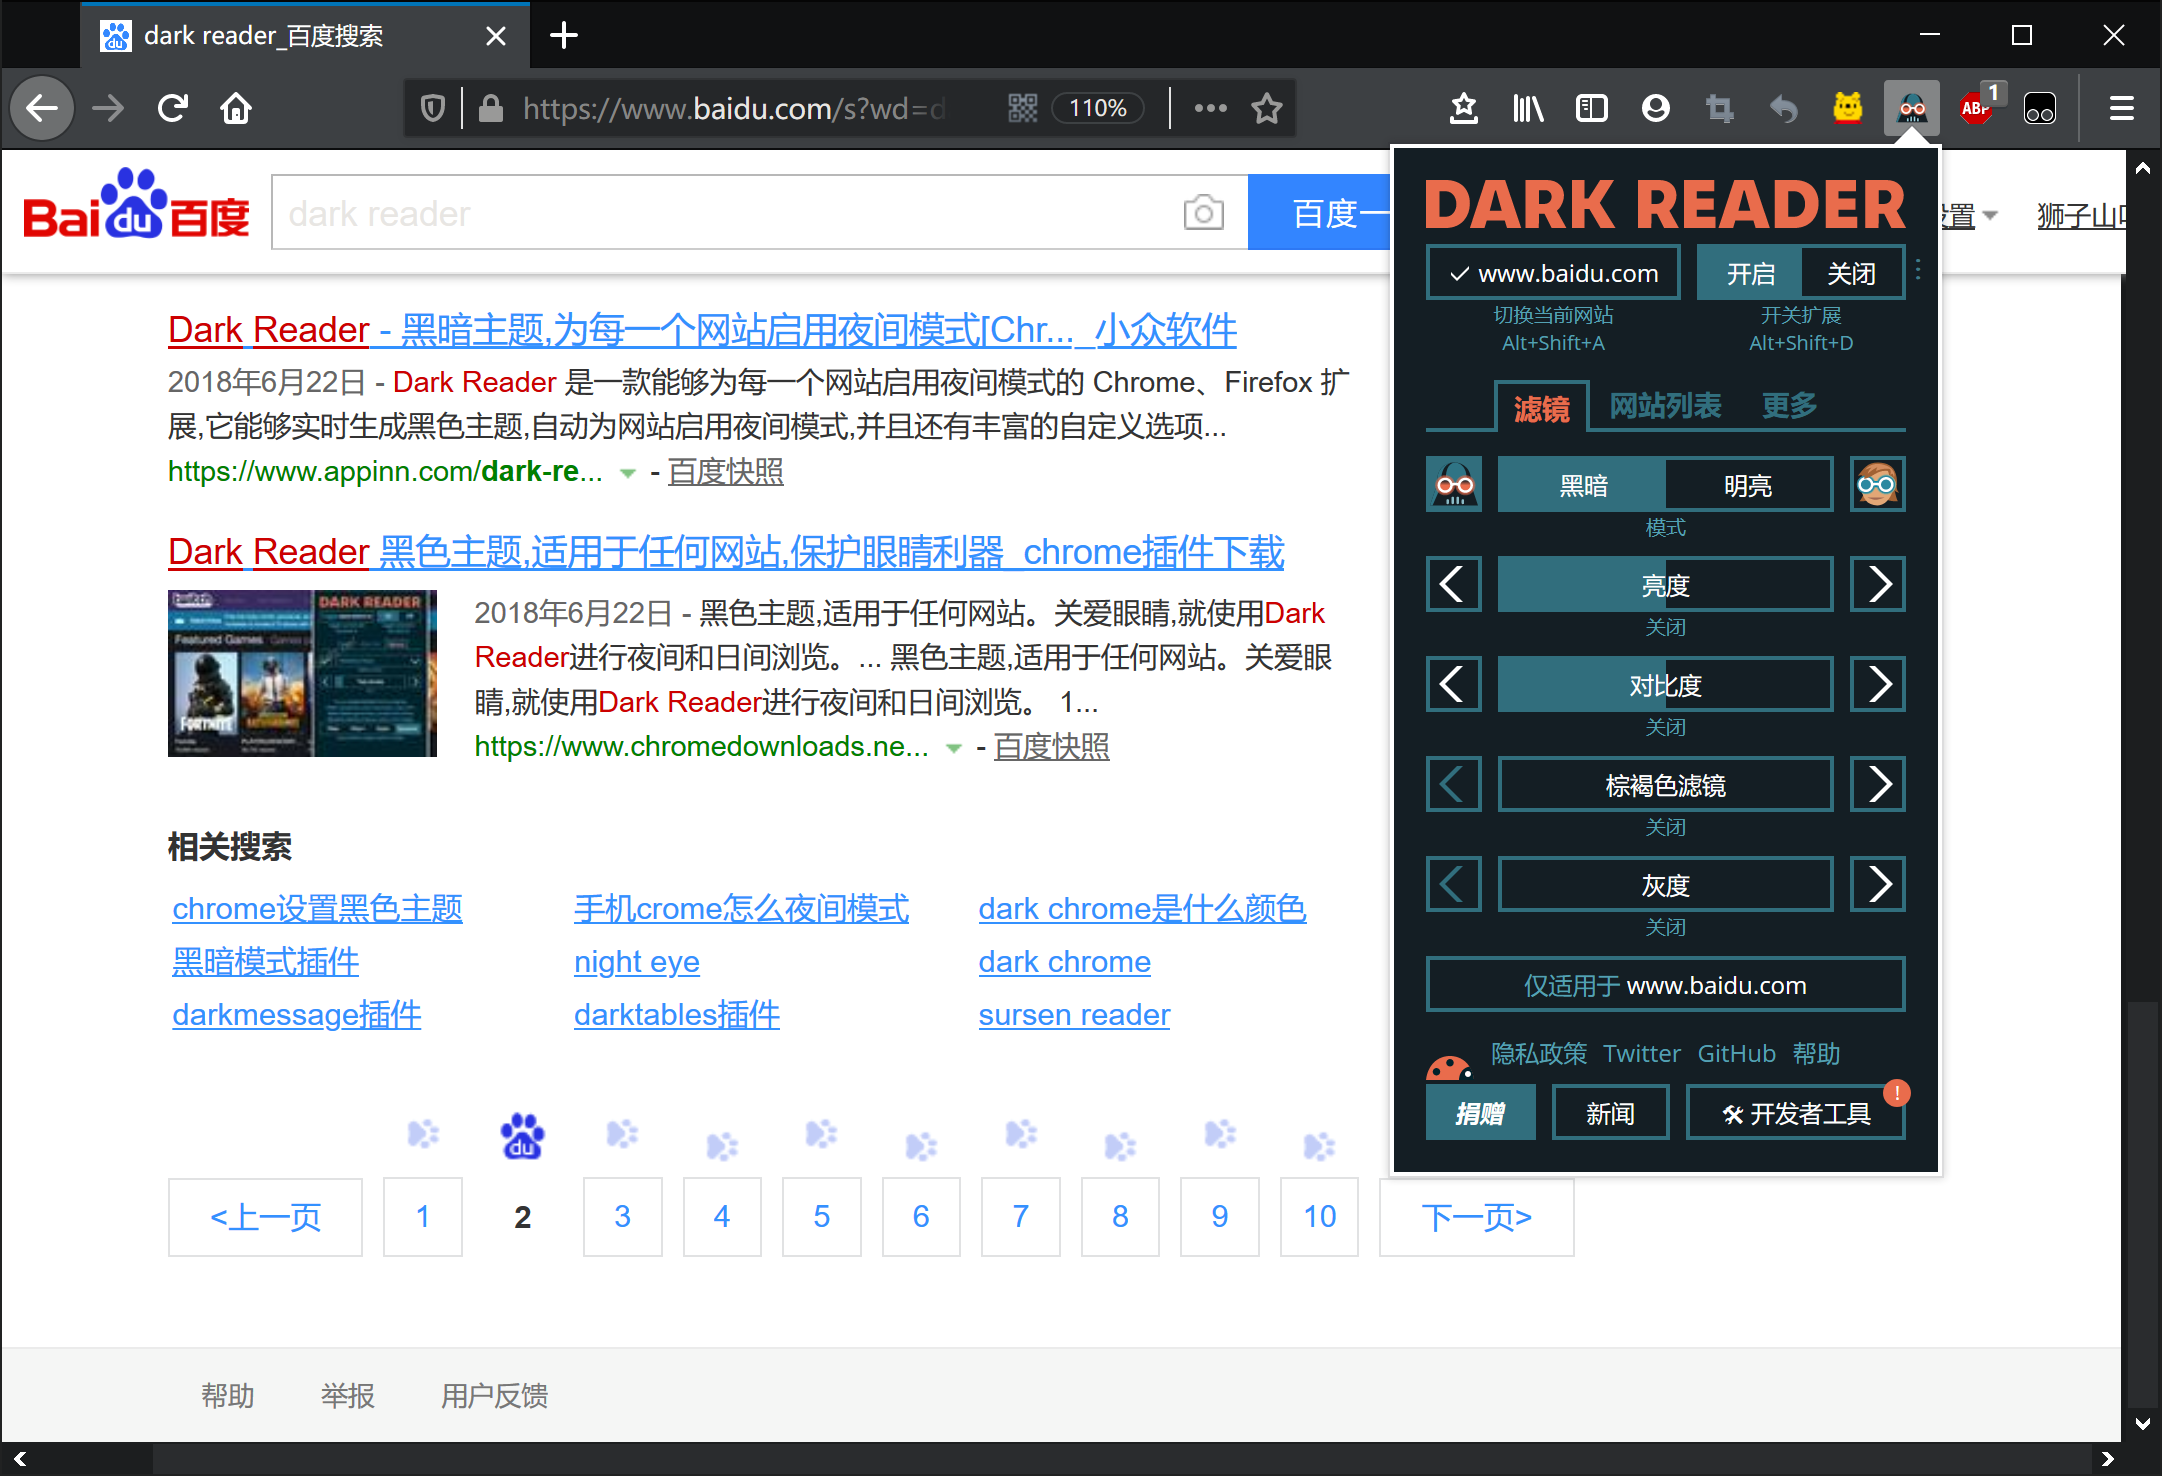This screenshot has height=1476, width=2162.
Task: Click Dark mode character icon
Action: 1454,485
